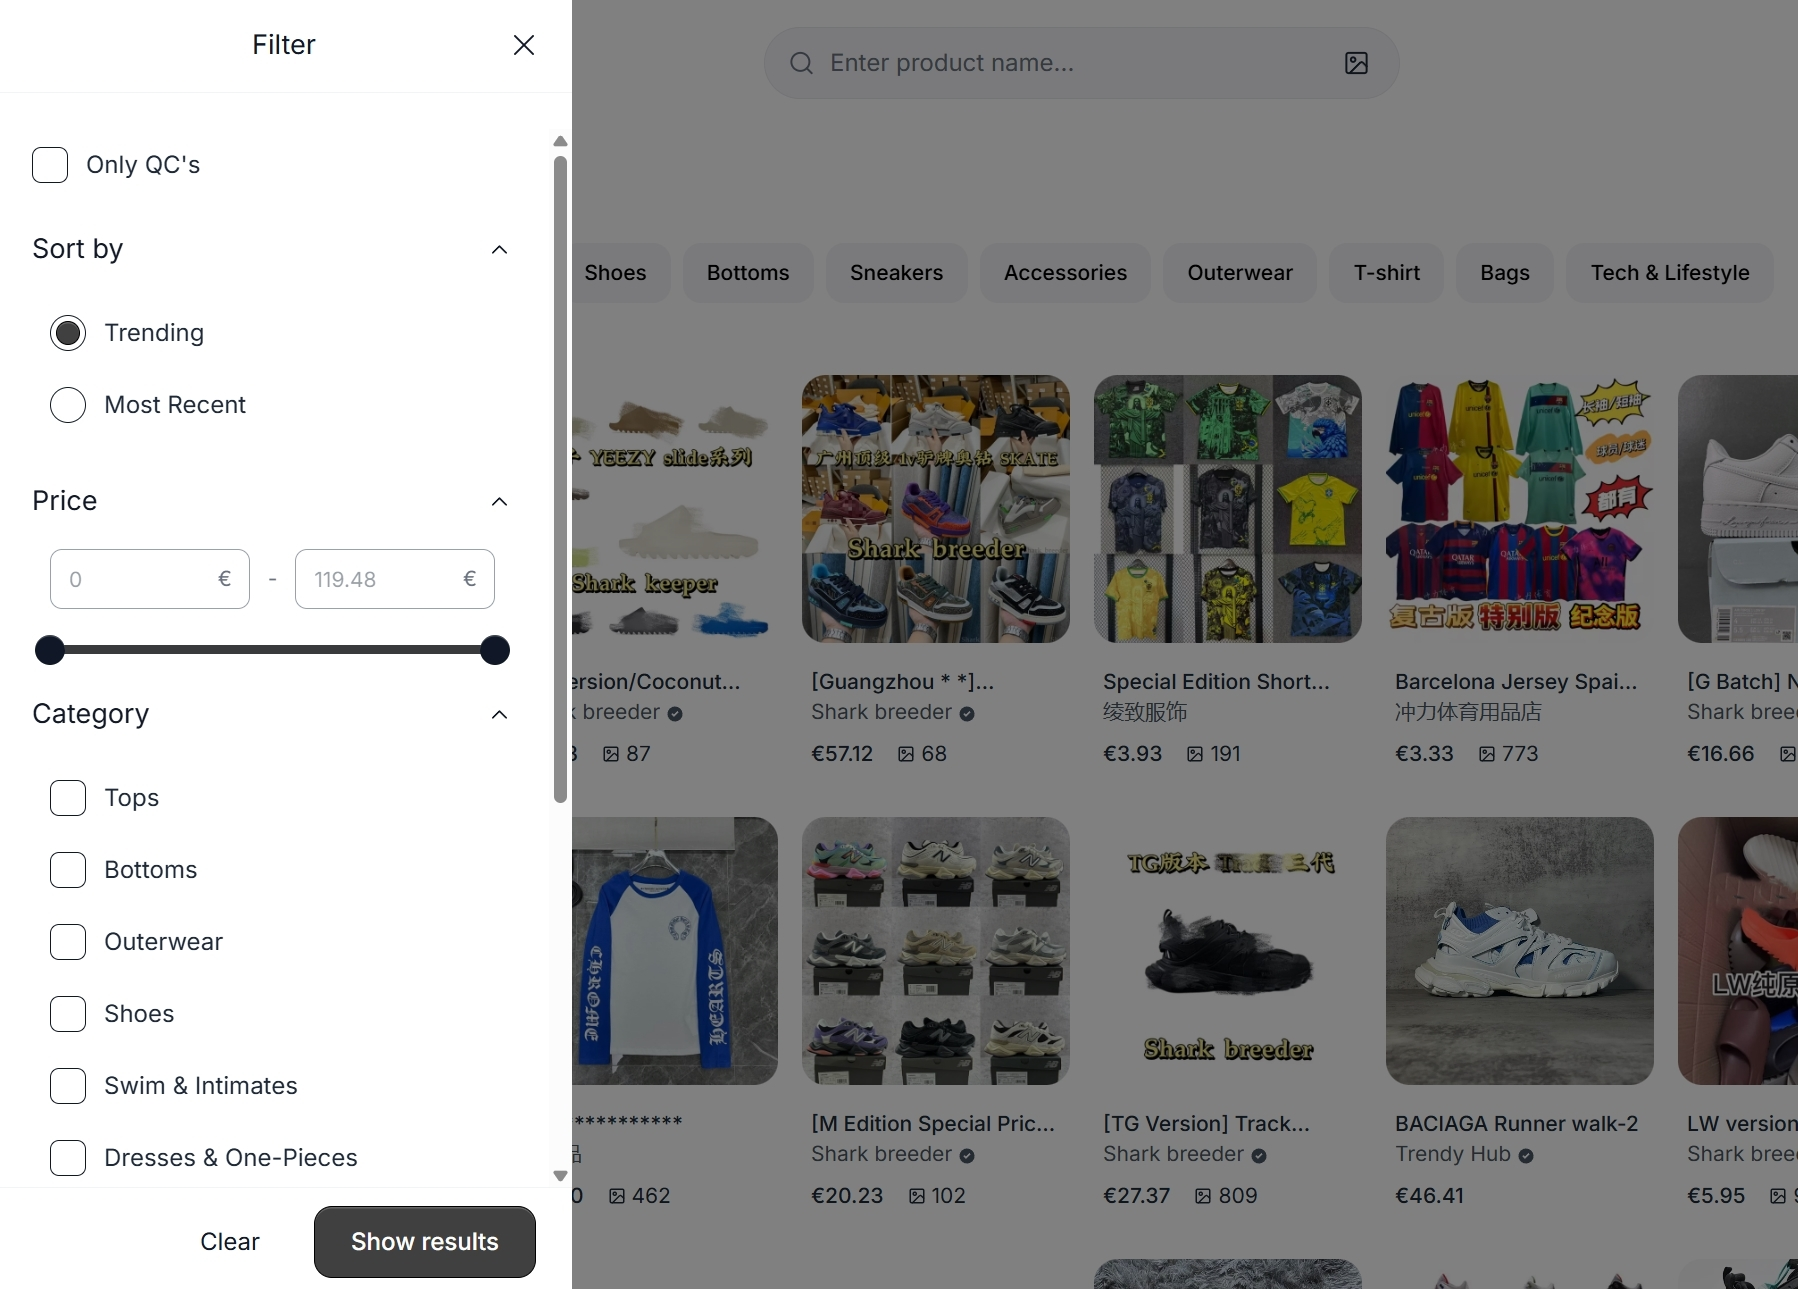Click the €46.41 price text

[1429, 1196]
